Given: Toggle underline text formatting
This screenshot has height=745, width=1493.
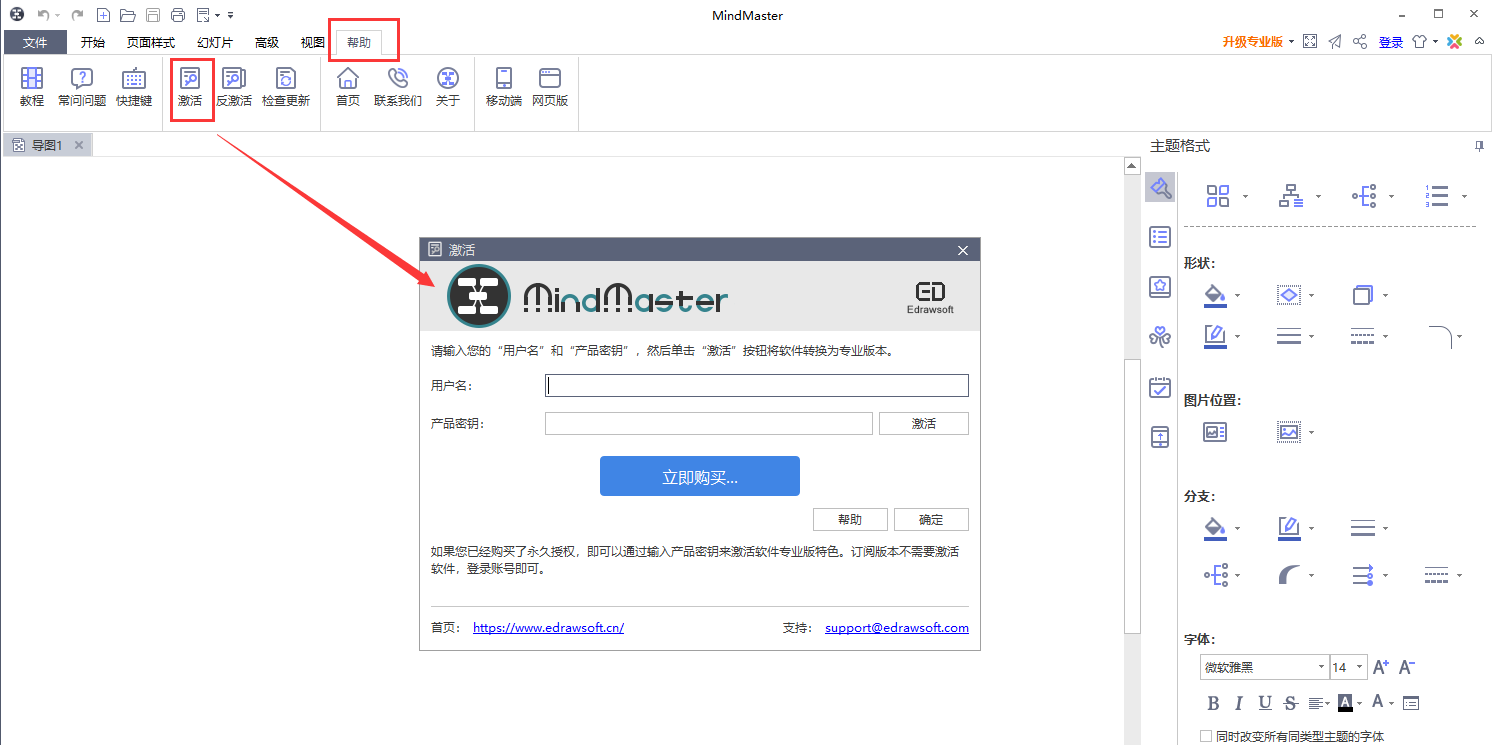Looking at the screenshot, I should pos(1265,703).
